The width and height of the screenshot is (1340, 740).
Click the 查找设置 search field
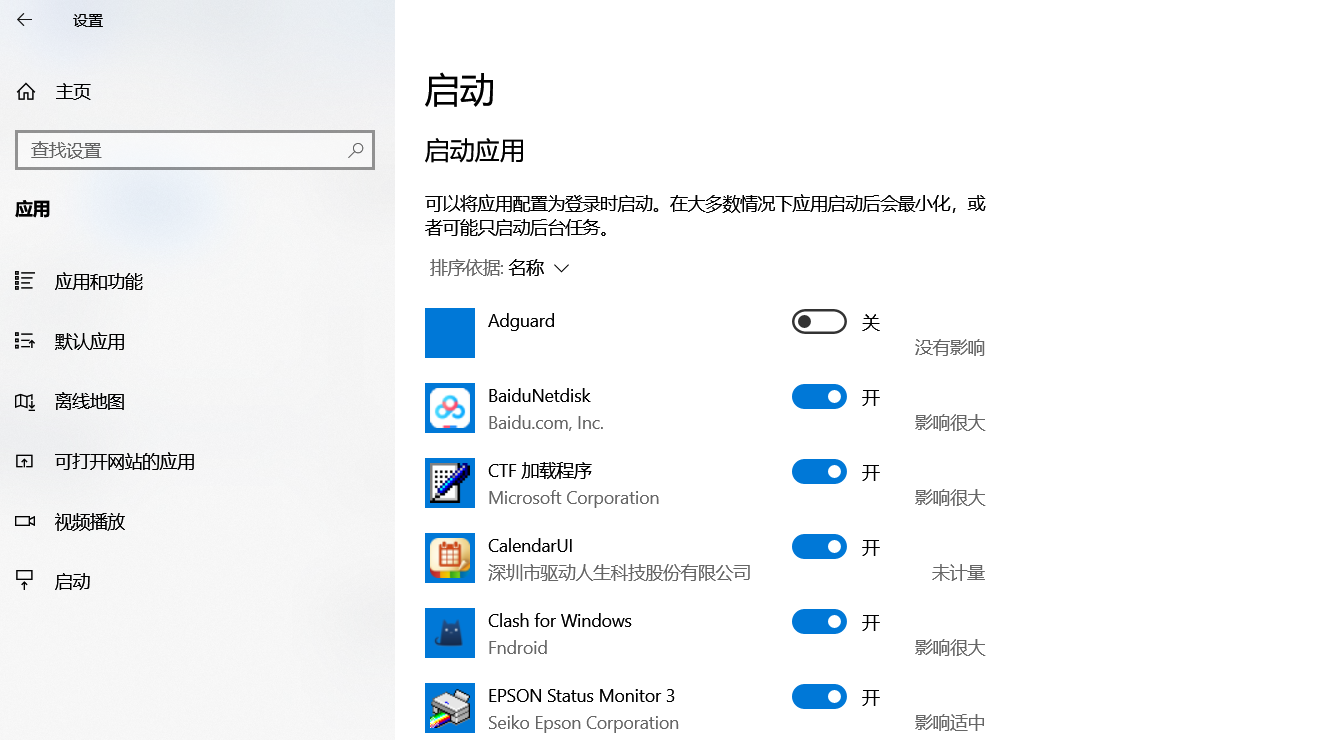tap(195, 150)
